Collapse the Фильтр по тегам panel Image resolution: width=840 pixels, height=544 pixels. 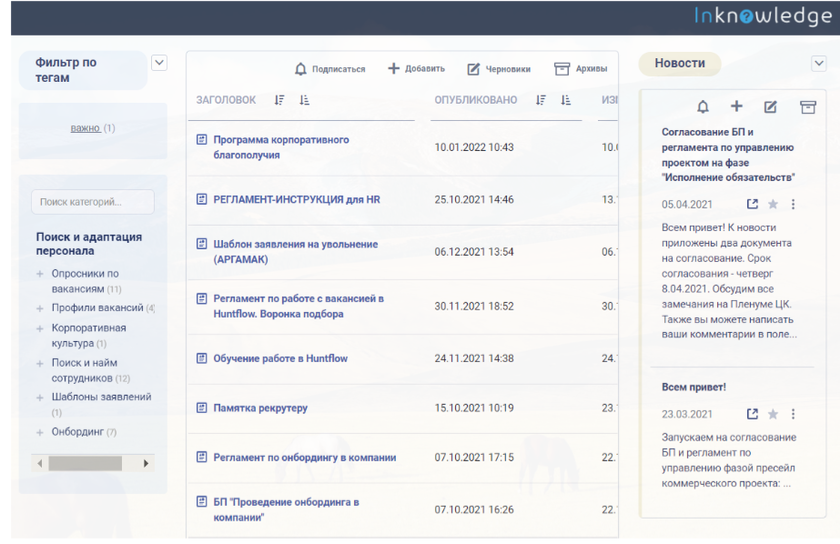[159, 63]
